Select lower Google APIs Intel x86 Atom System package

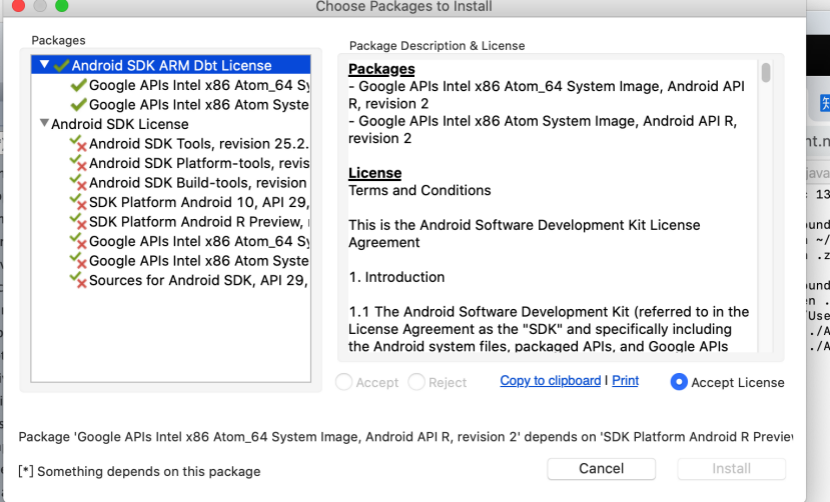point(199,261)
